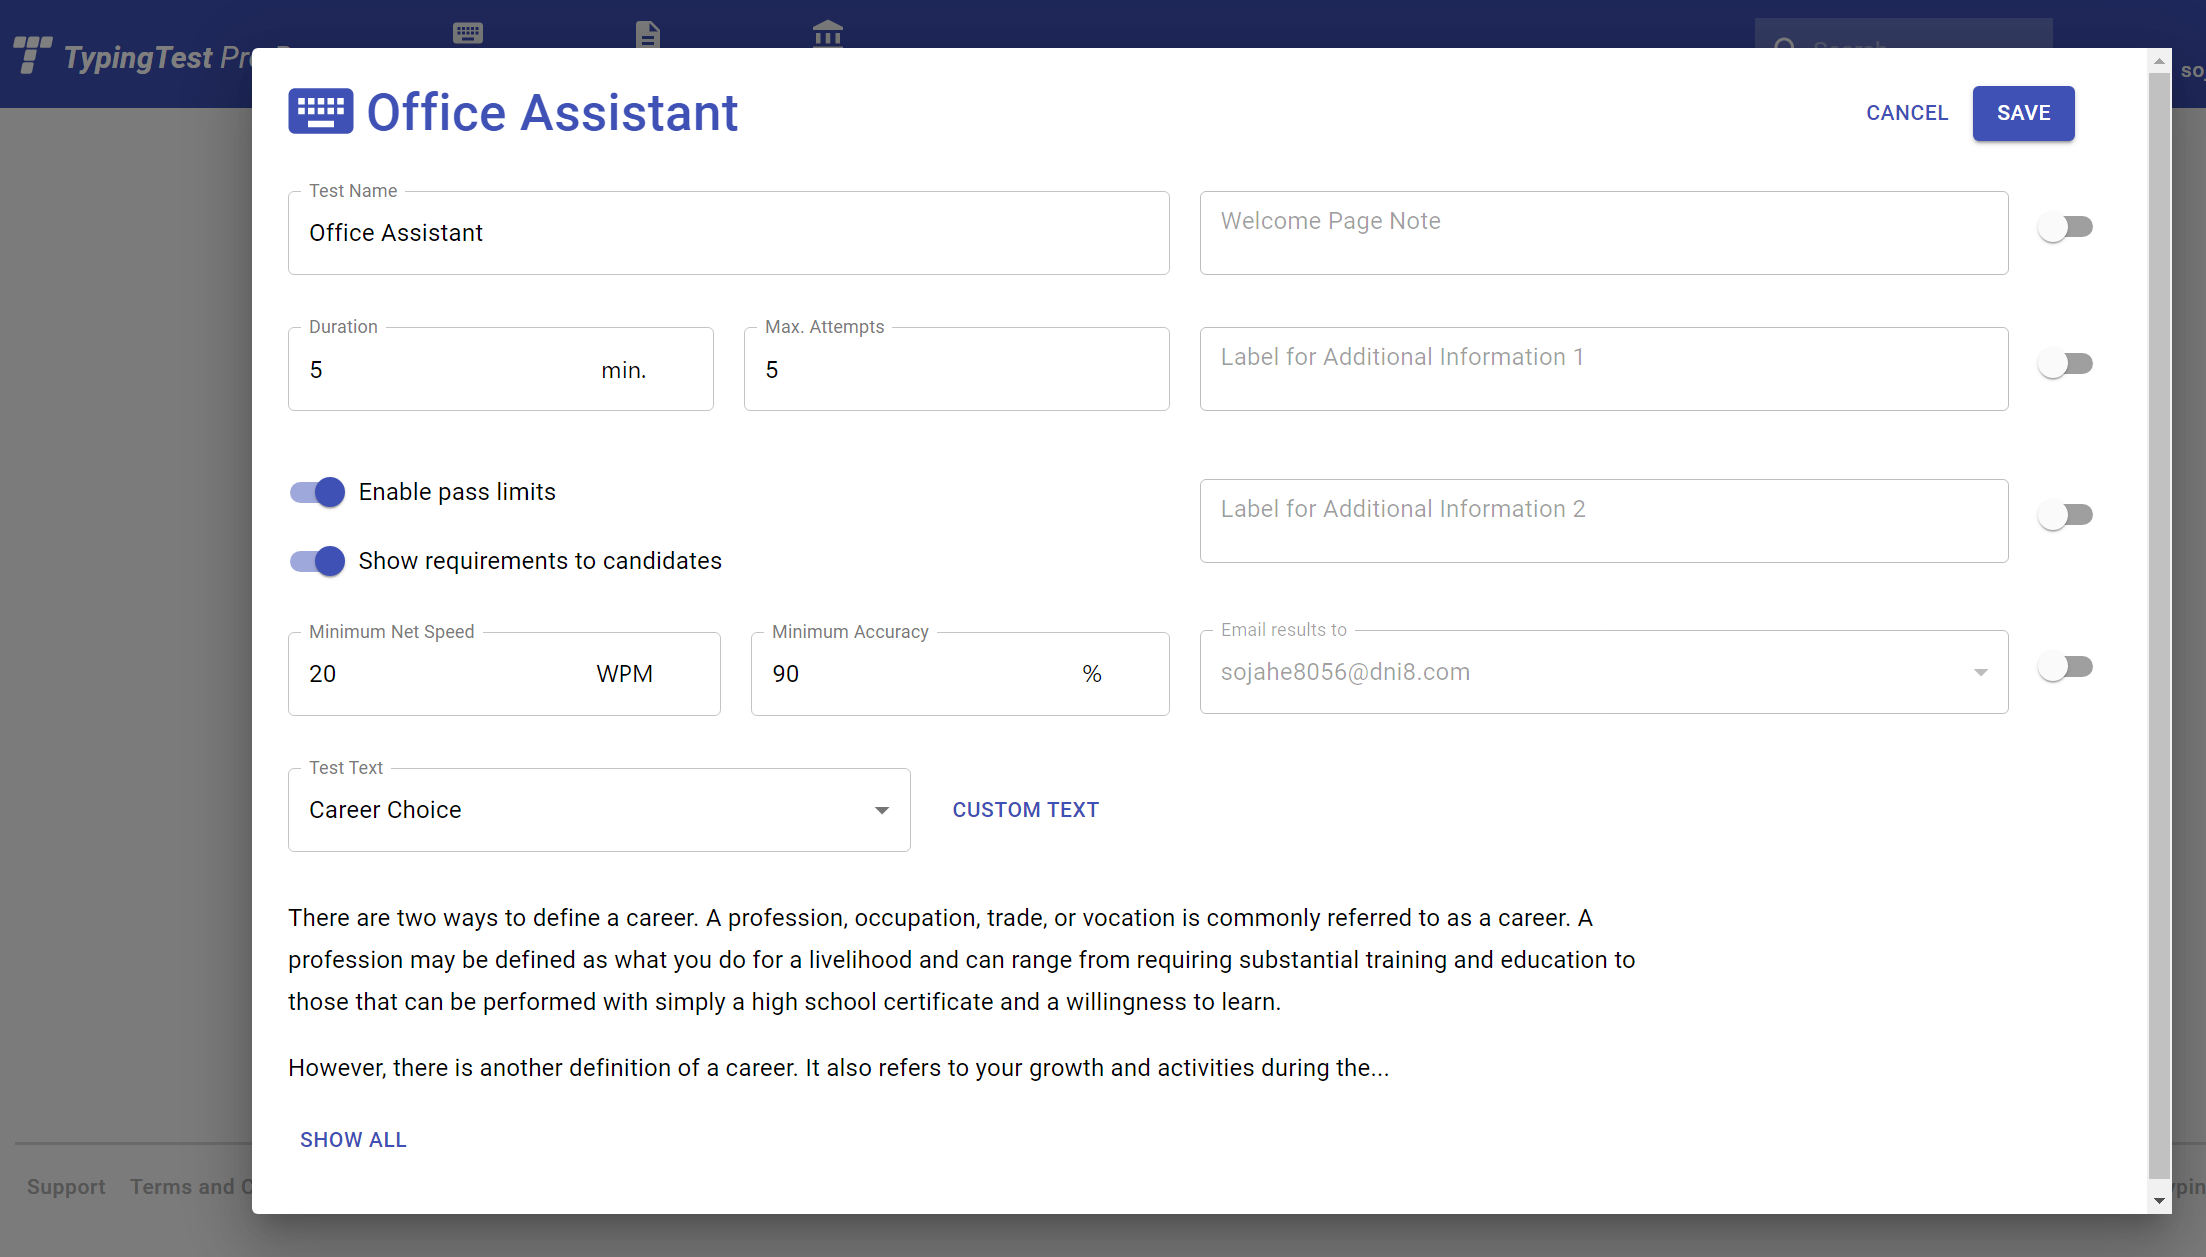The image size is (2206, 1257).
Task: Click SHOW ALL to expand test text
Action: tap(355, 1139)
